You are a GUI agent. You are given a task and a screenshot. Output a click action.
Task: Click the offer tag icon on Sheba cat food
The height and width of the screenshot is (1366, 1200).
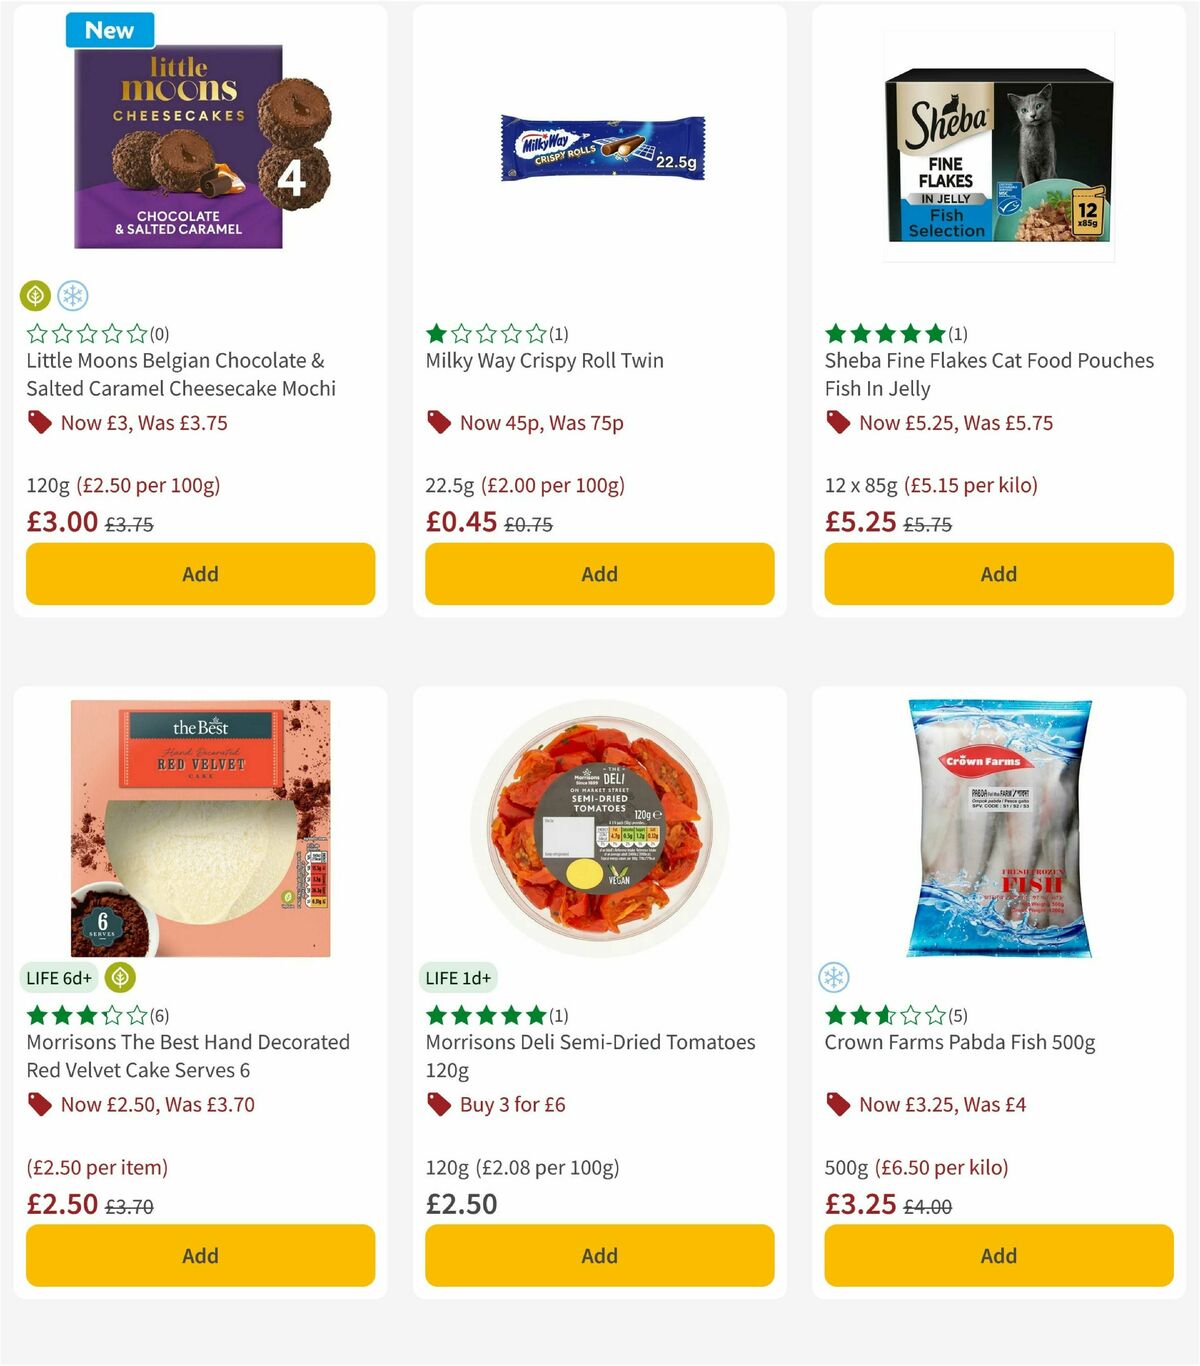pos(838,423)
